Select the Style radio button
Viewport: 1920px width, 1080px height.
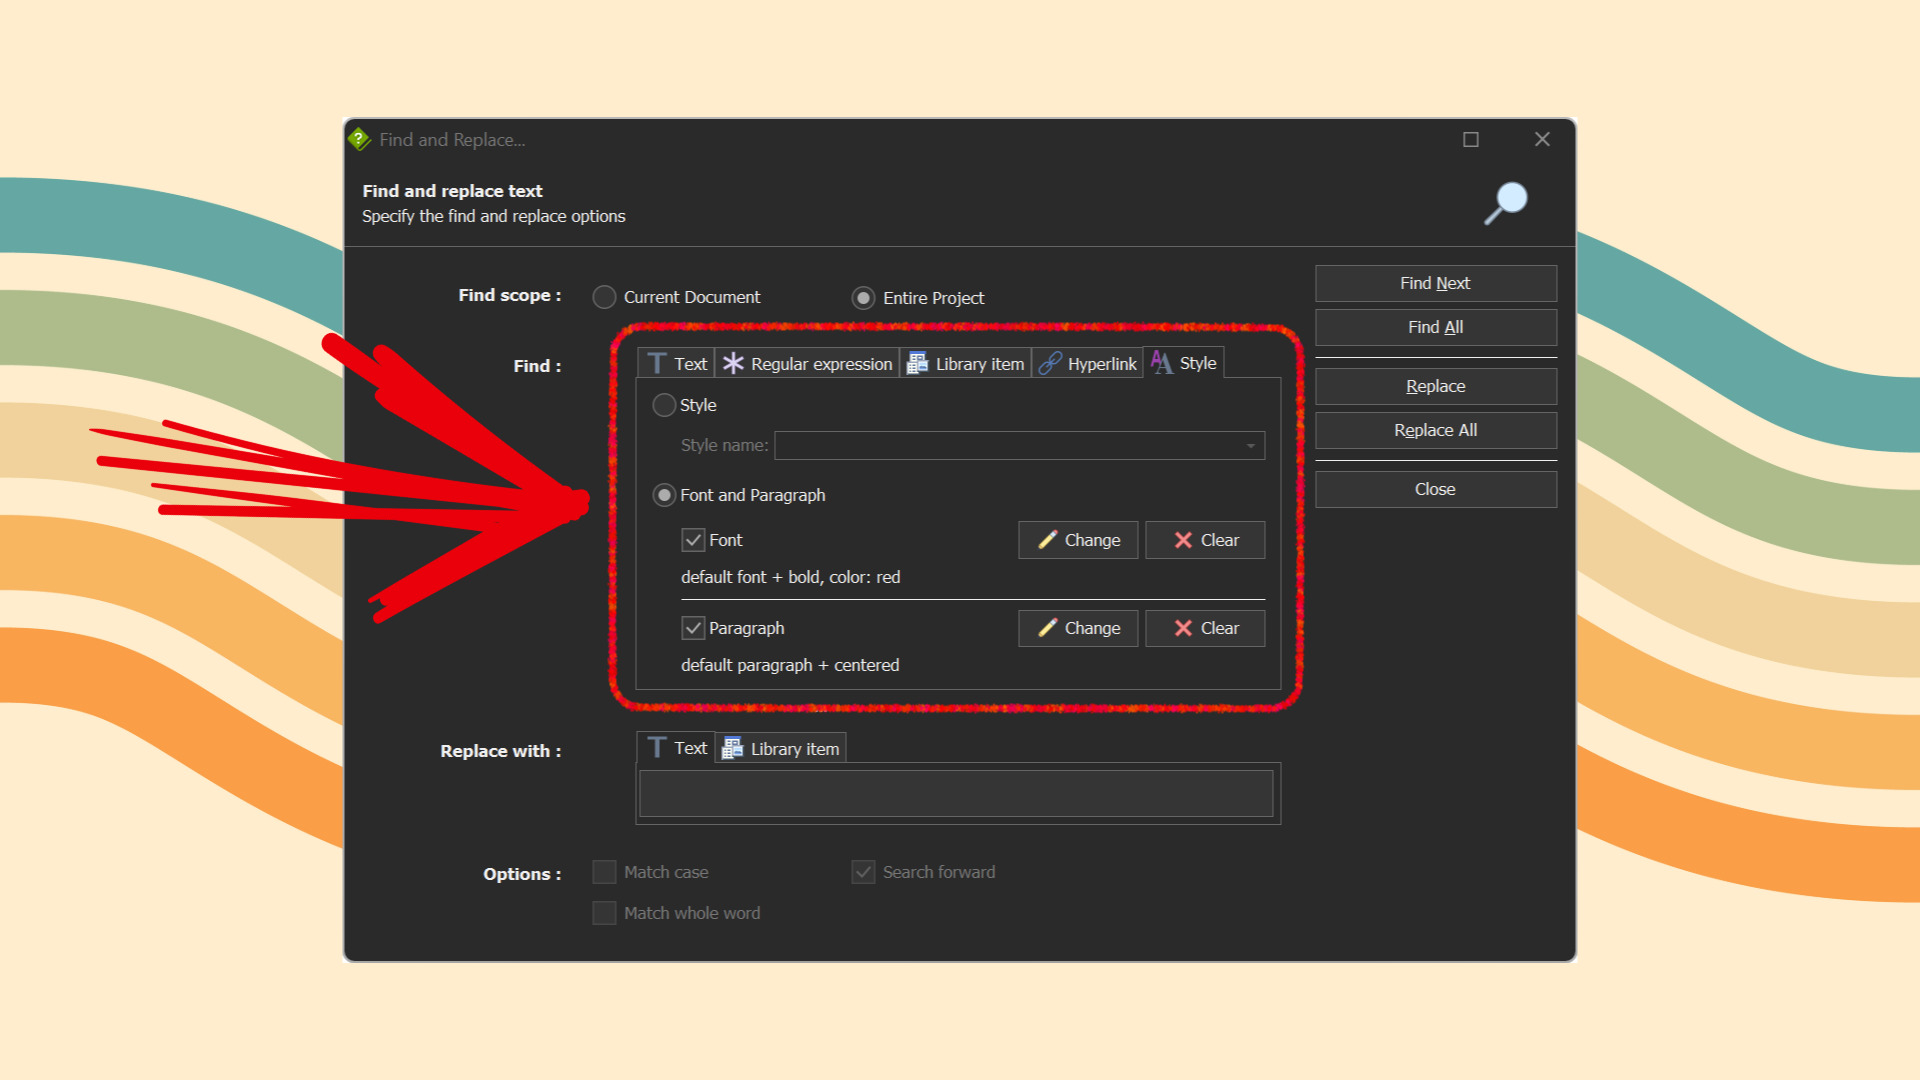[x=665, y=404]
